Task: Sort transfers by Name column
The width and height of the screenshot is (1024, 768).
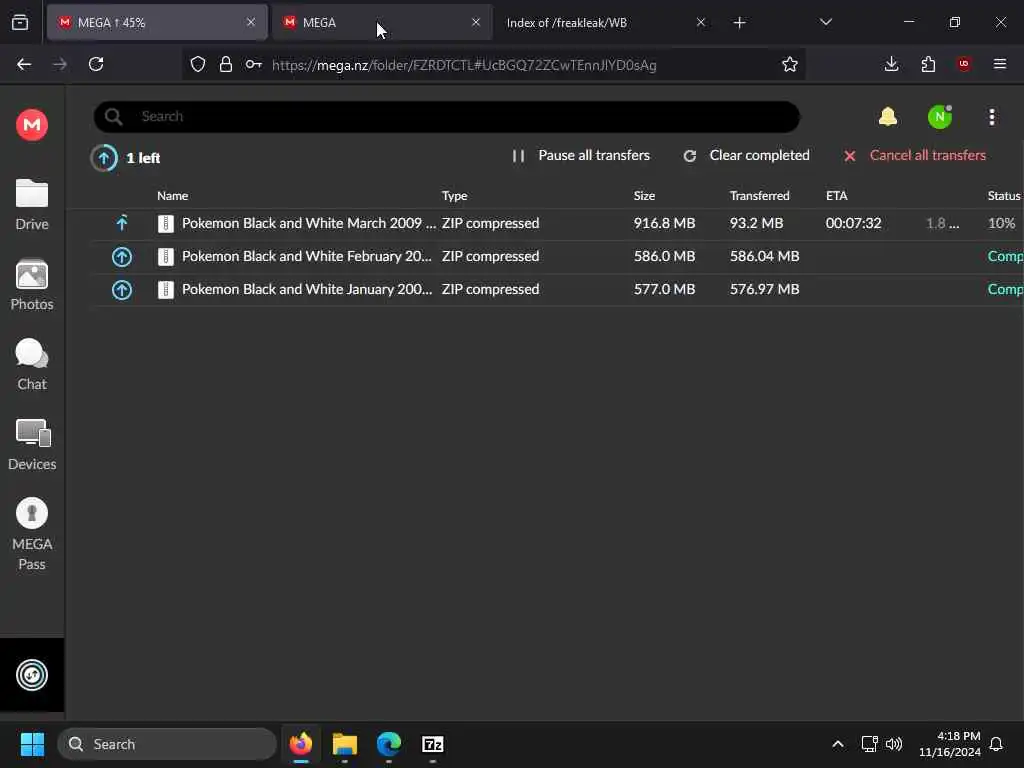Action: pyautogui.click(x=172, y=196)
